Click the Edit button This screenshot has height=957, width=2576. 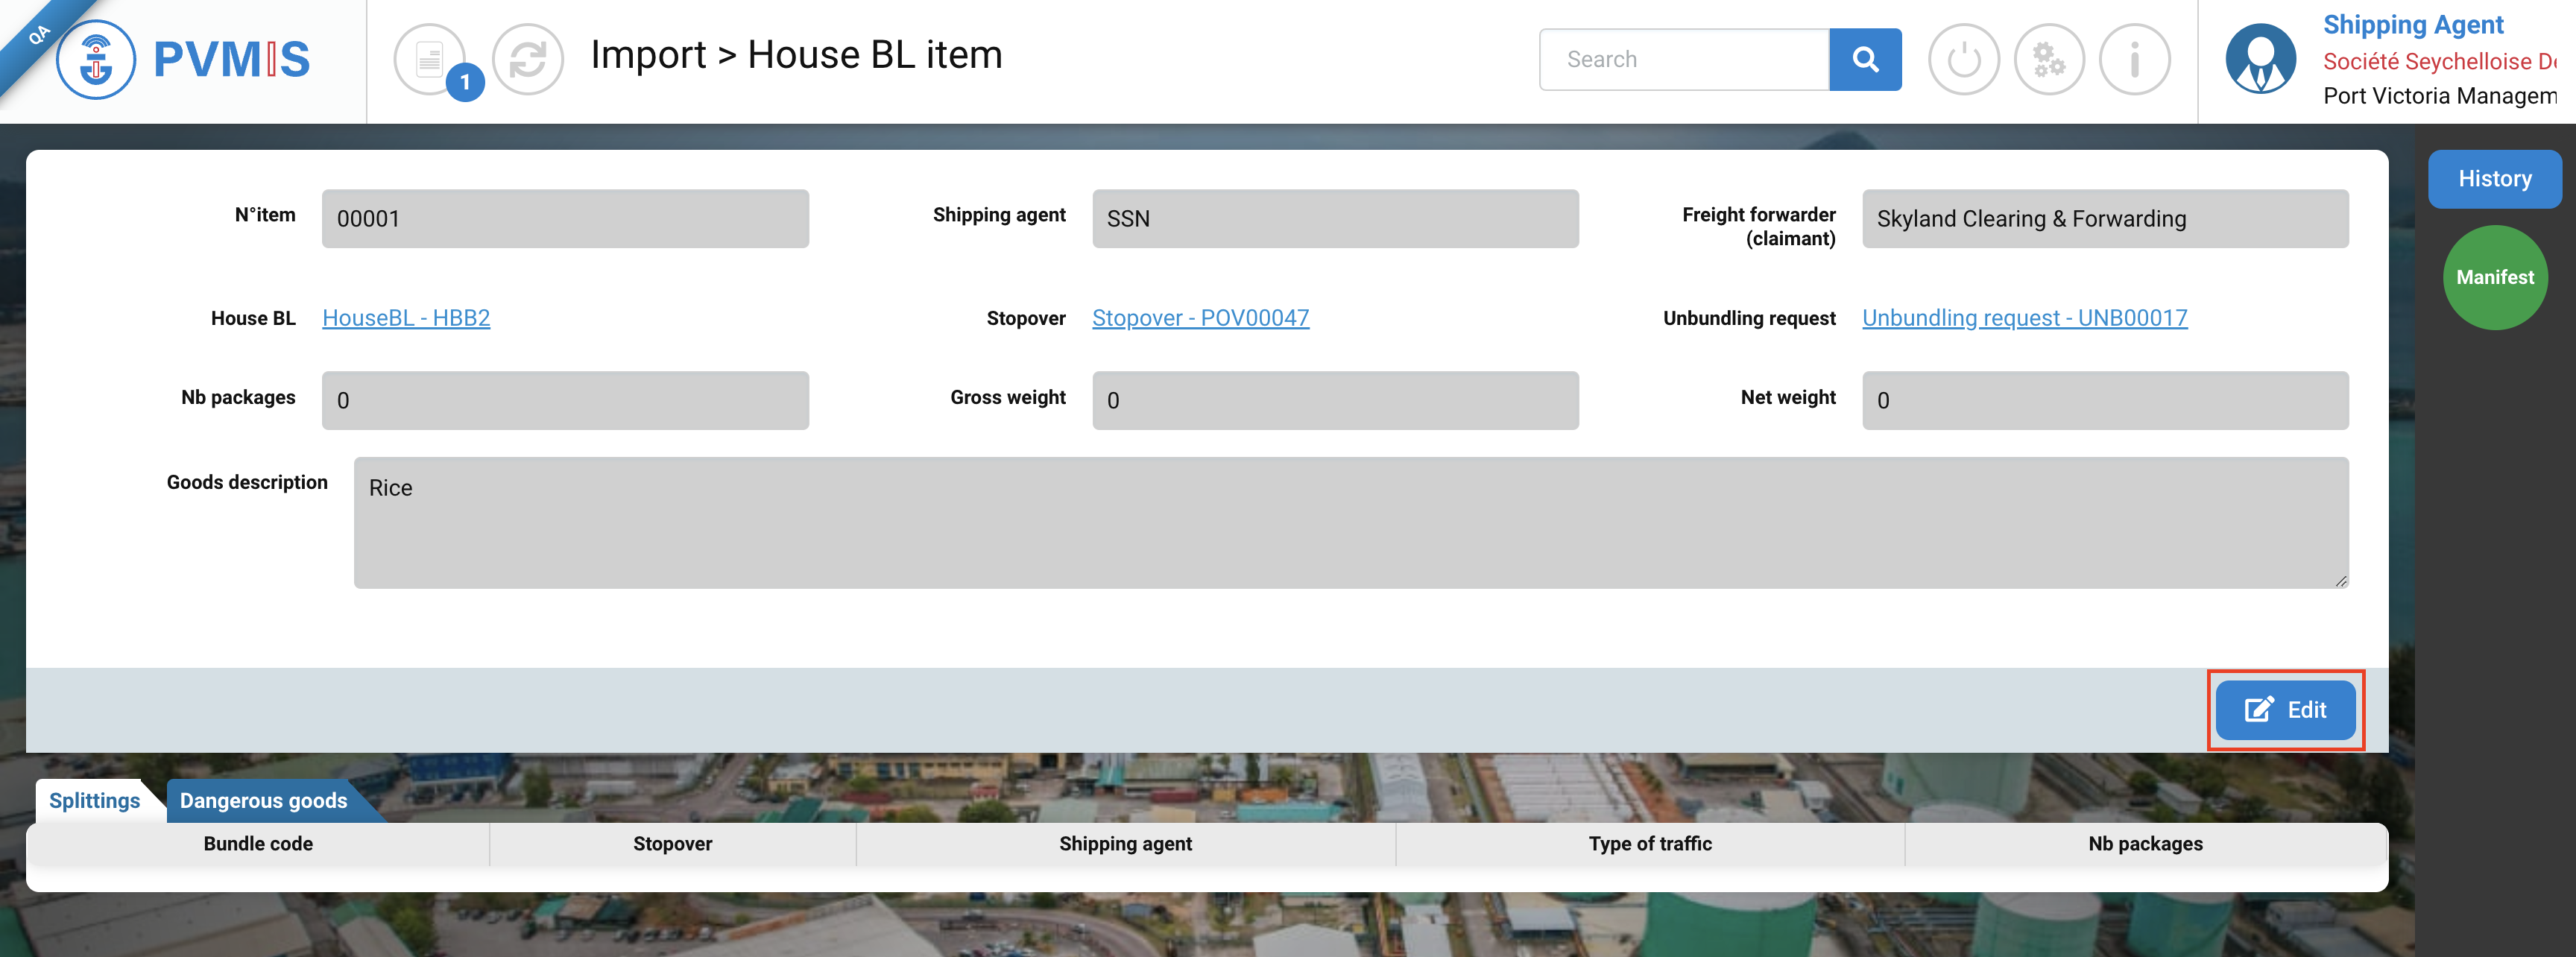tap(2285, 710)
